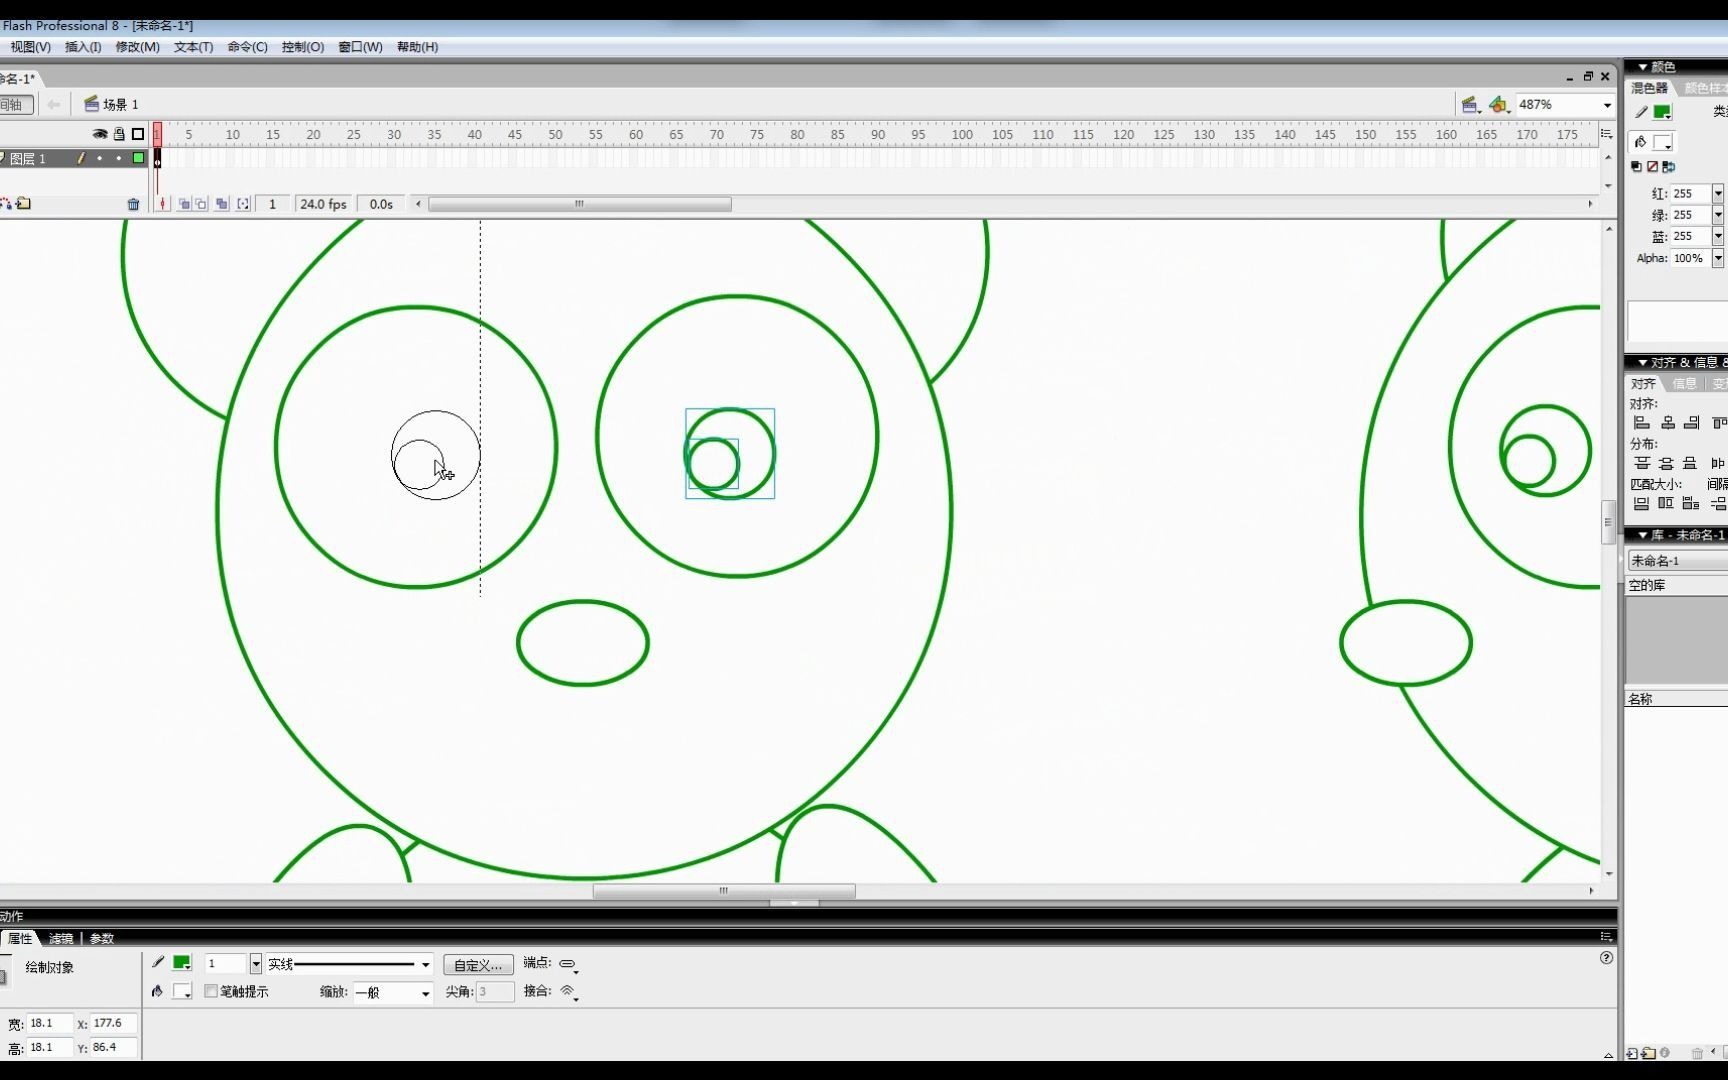Screen dimensions: 1728x1080
Task: Toggle green outline square of 图层 1
Action: 138,158
